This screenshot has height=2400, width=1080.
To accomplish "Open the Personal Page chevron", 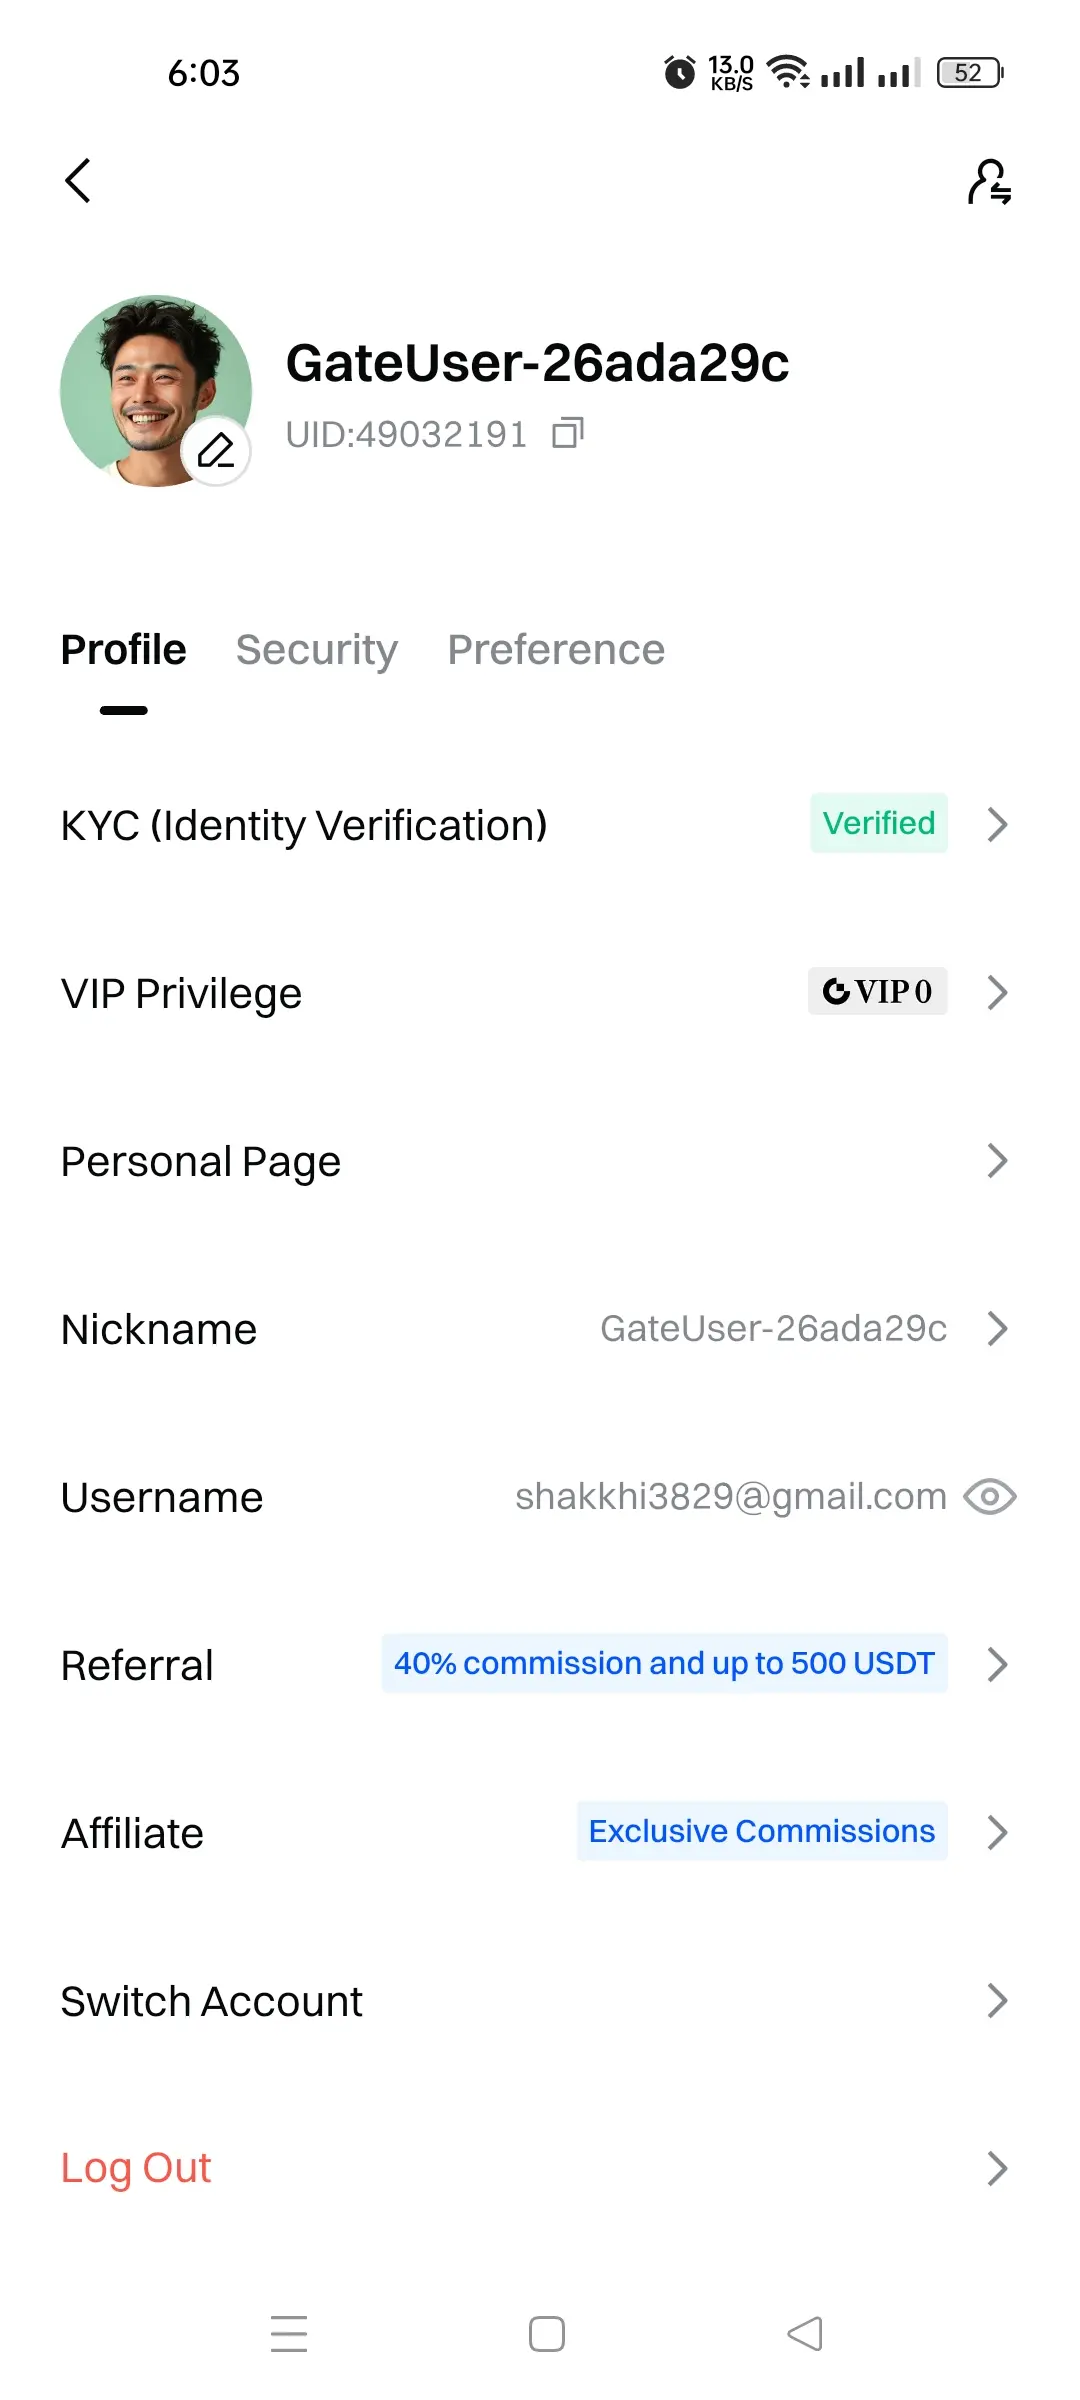I will coord(997,1161).
